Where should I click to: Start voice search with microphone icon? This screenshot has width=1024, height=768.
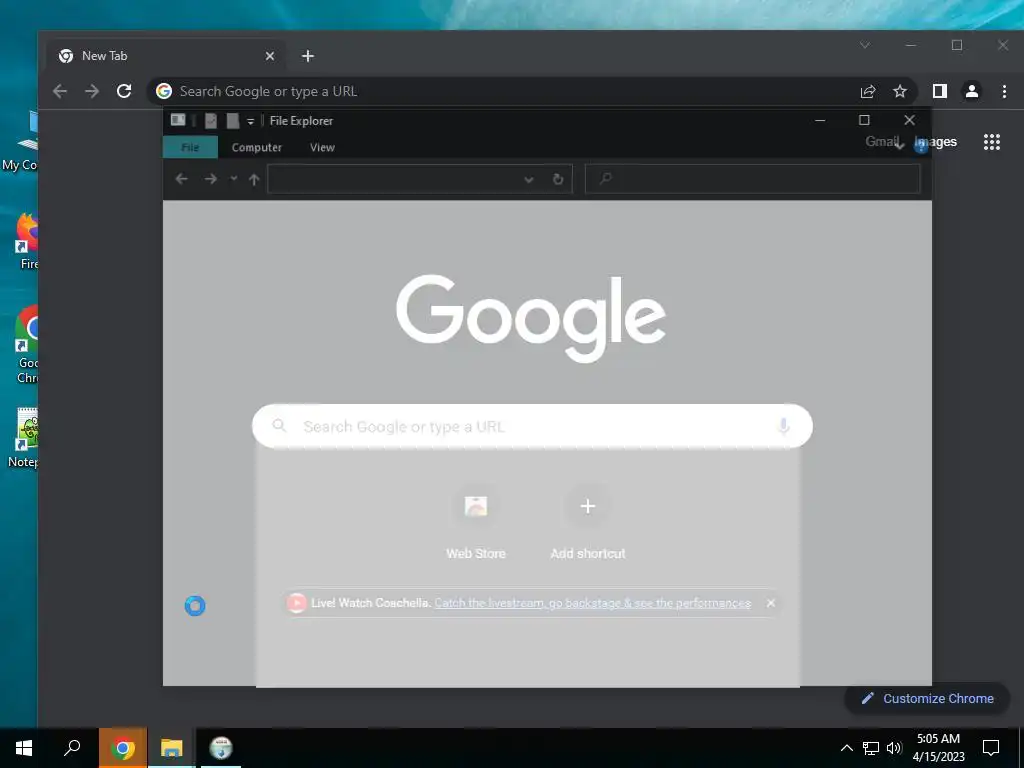click(x=784, y=426)
